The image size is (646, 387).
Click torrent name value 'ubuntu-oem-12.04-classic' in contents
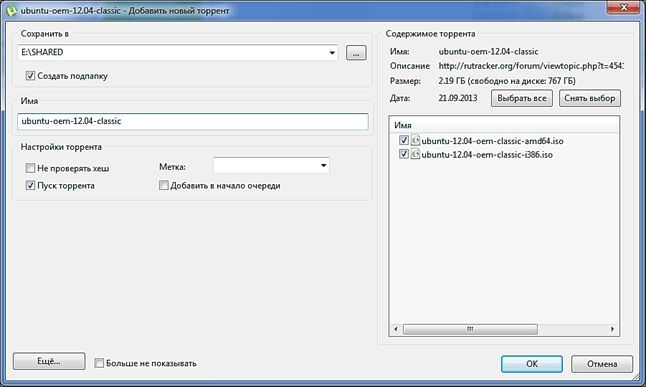click(488, 52)
